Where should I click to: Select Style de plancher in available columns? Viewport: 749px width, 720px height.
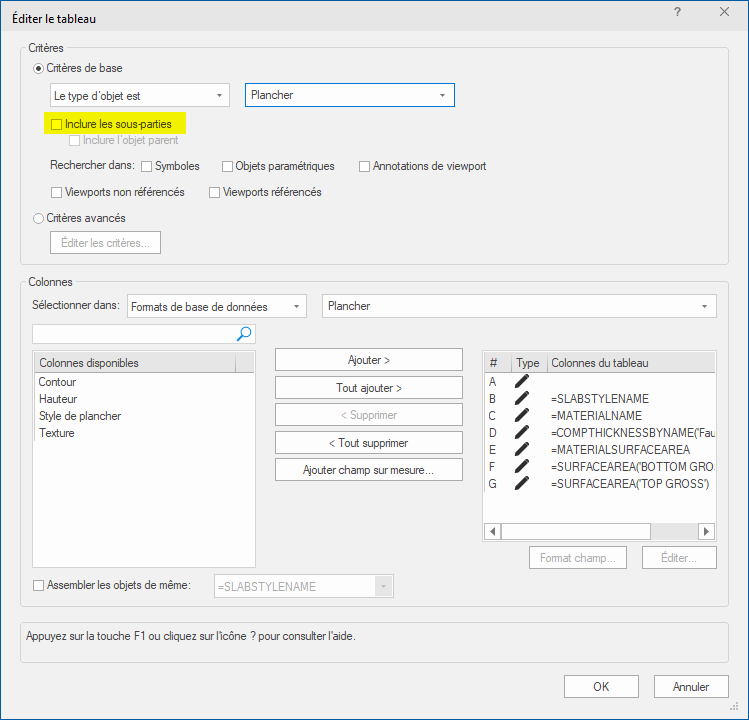click(x=80, y=416)
